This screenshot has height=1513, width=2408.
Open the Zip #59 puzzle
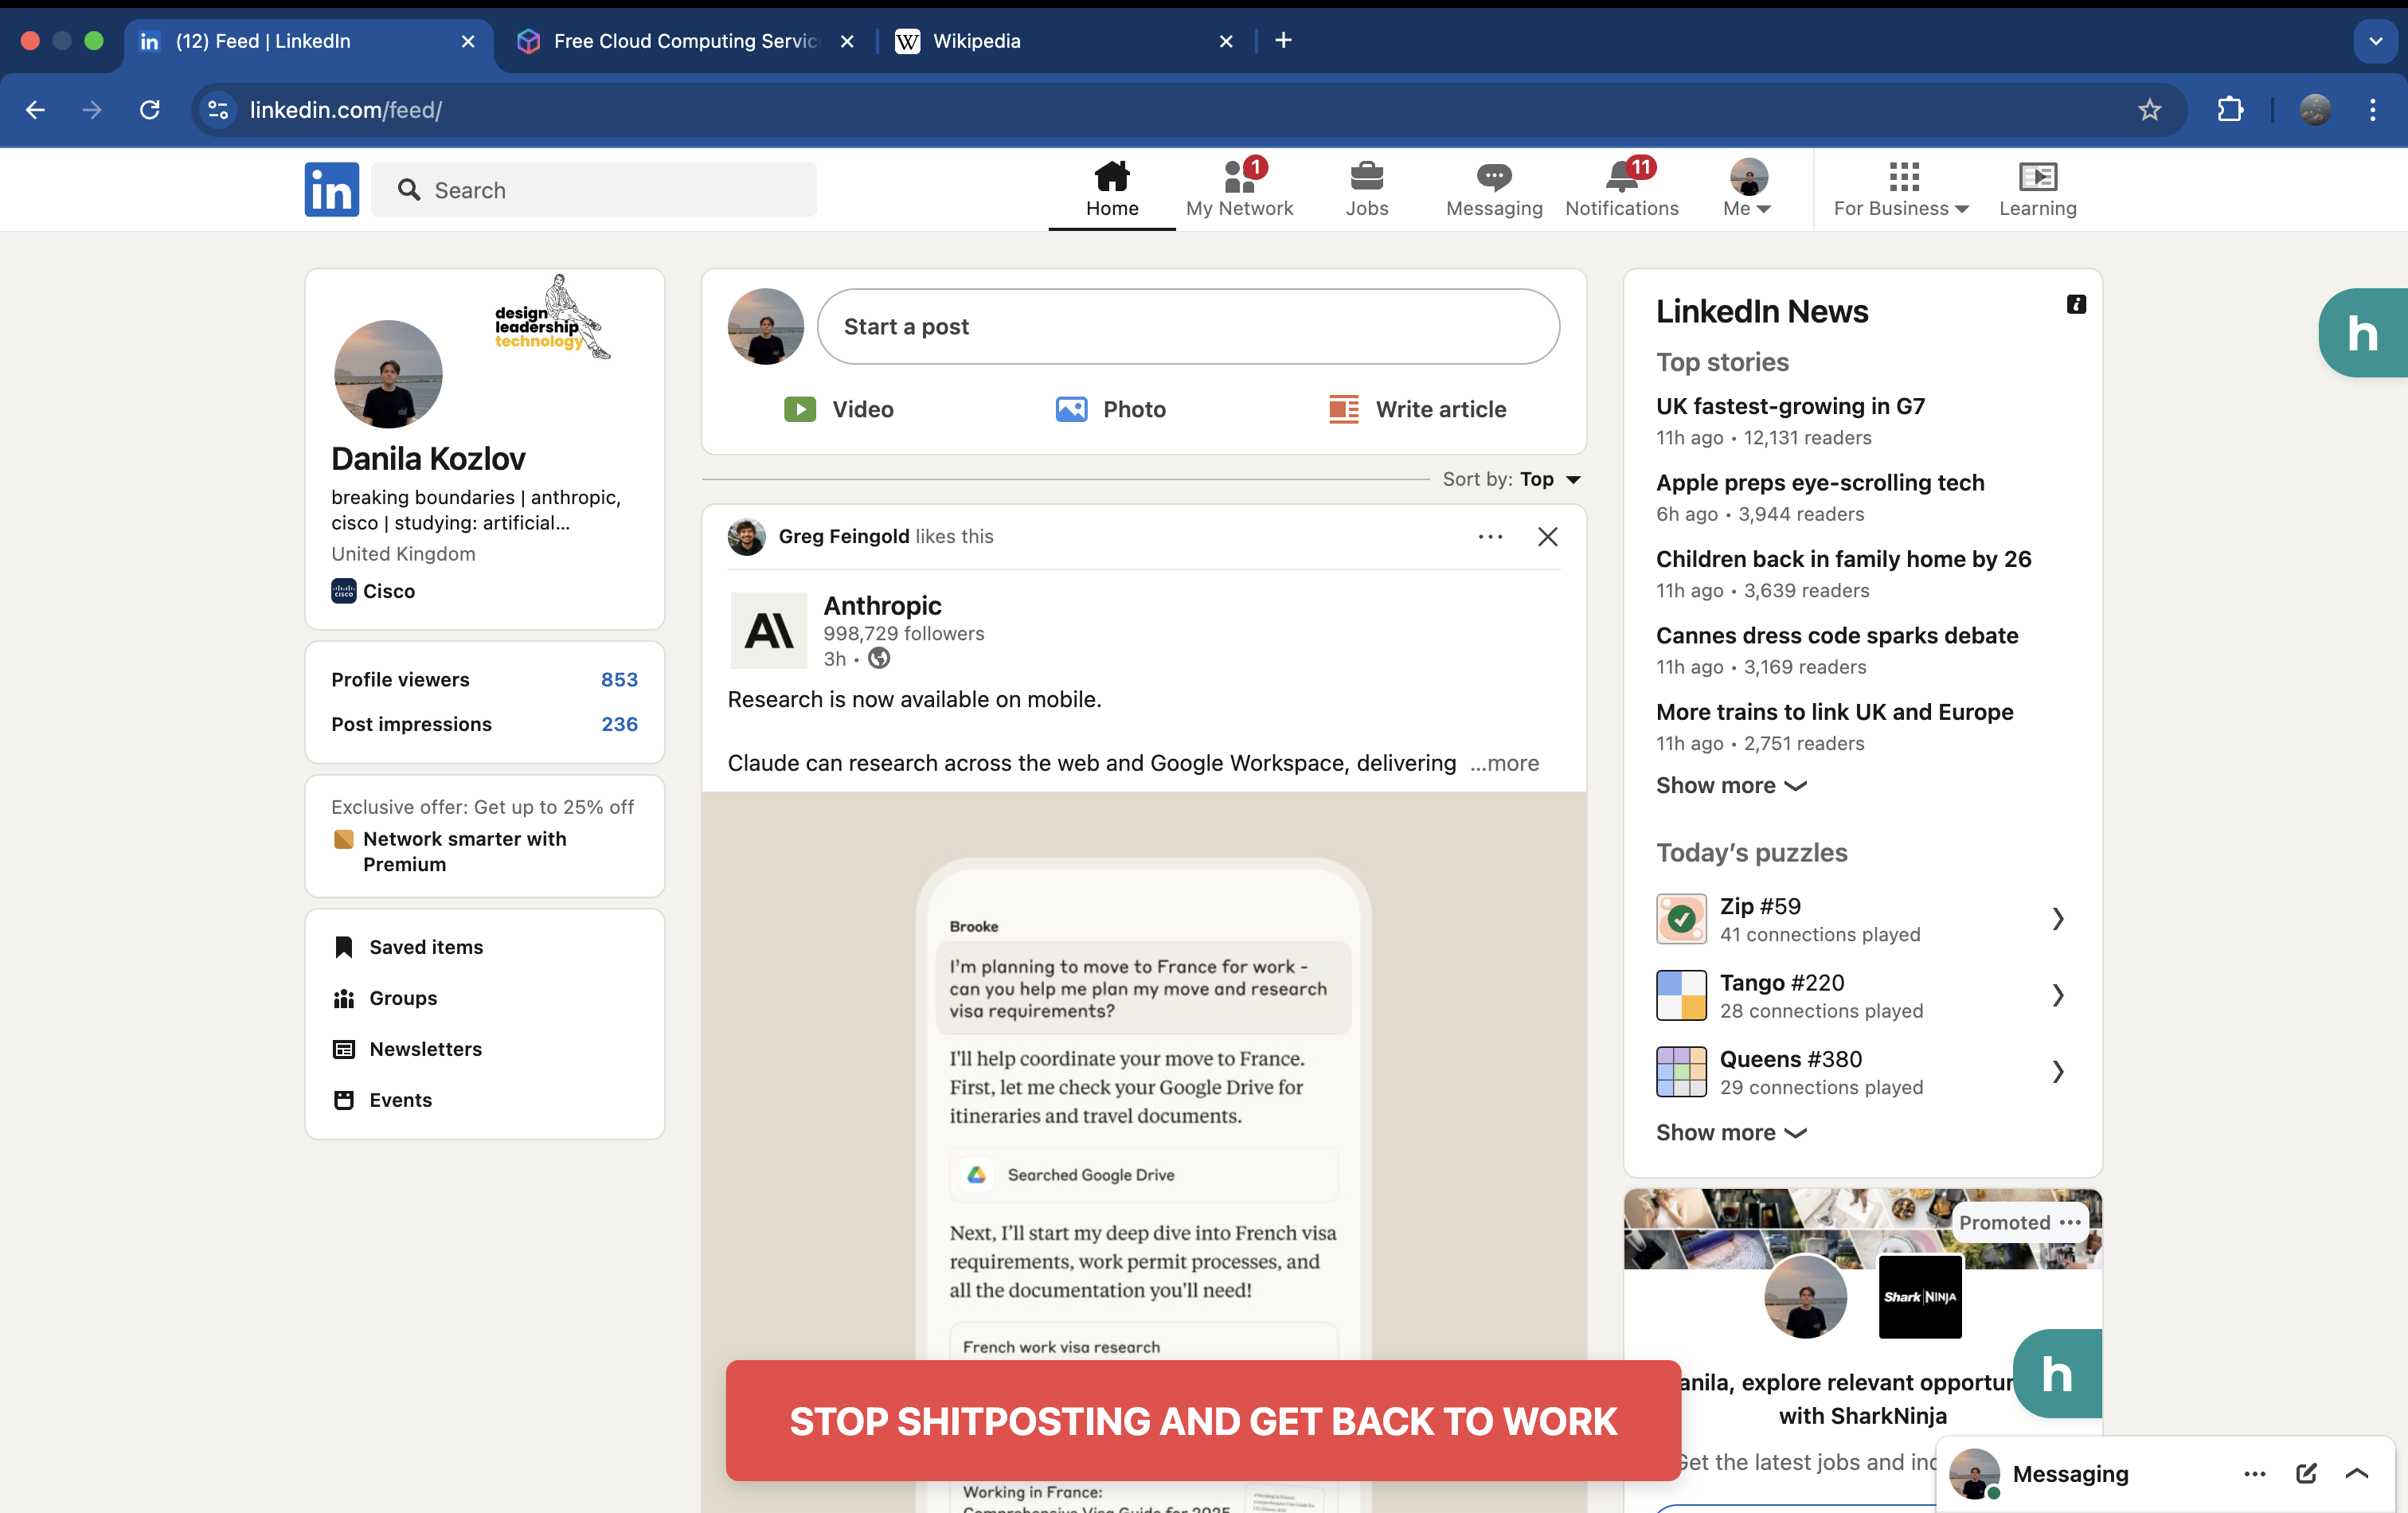1860,918
